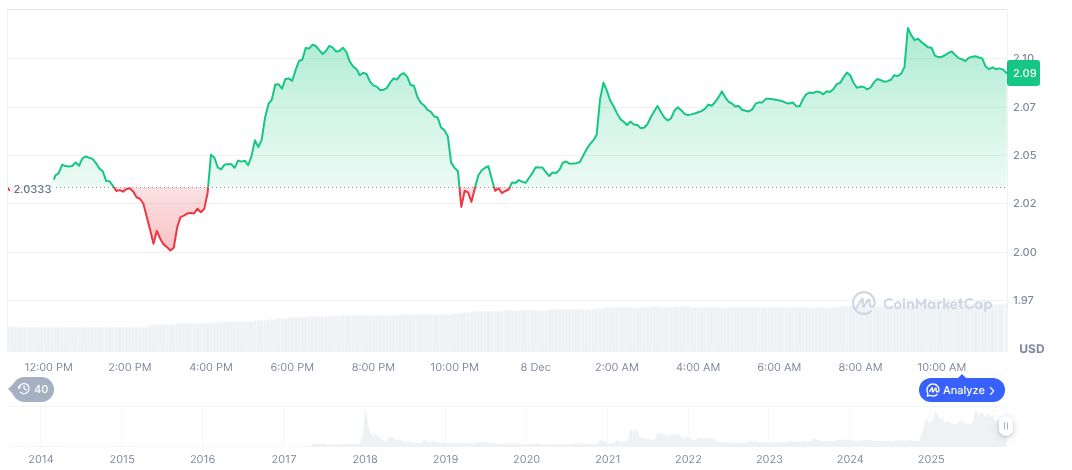Select the 8 Dec date marker on time axis
1072x470 pixels.
(535, 367)
